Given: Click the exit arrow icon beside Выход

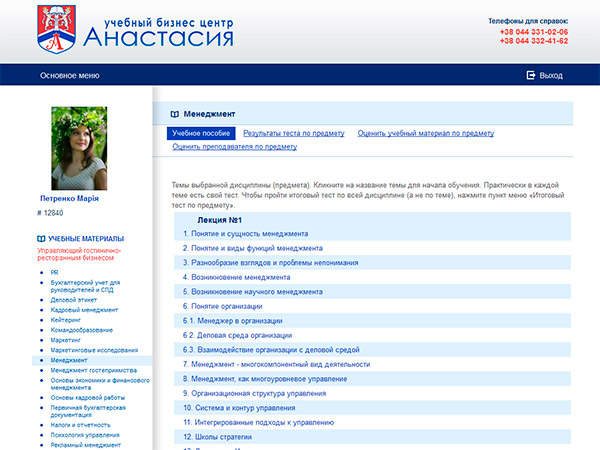Looking at the screenshot, I should [531, 75].
